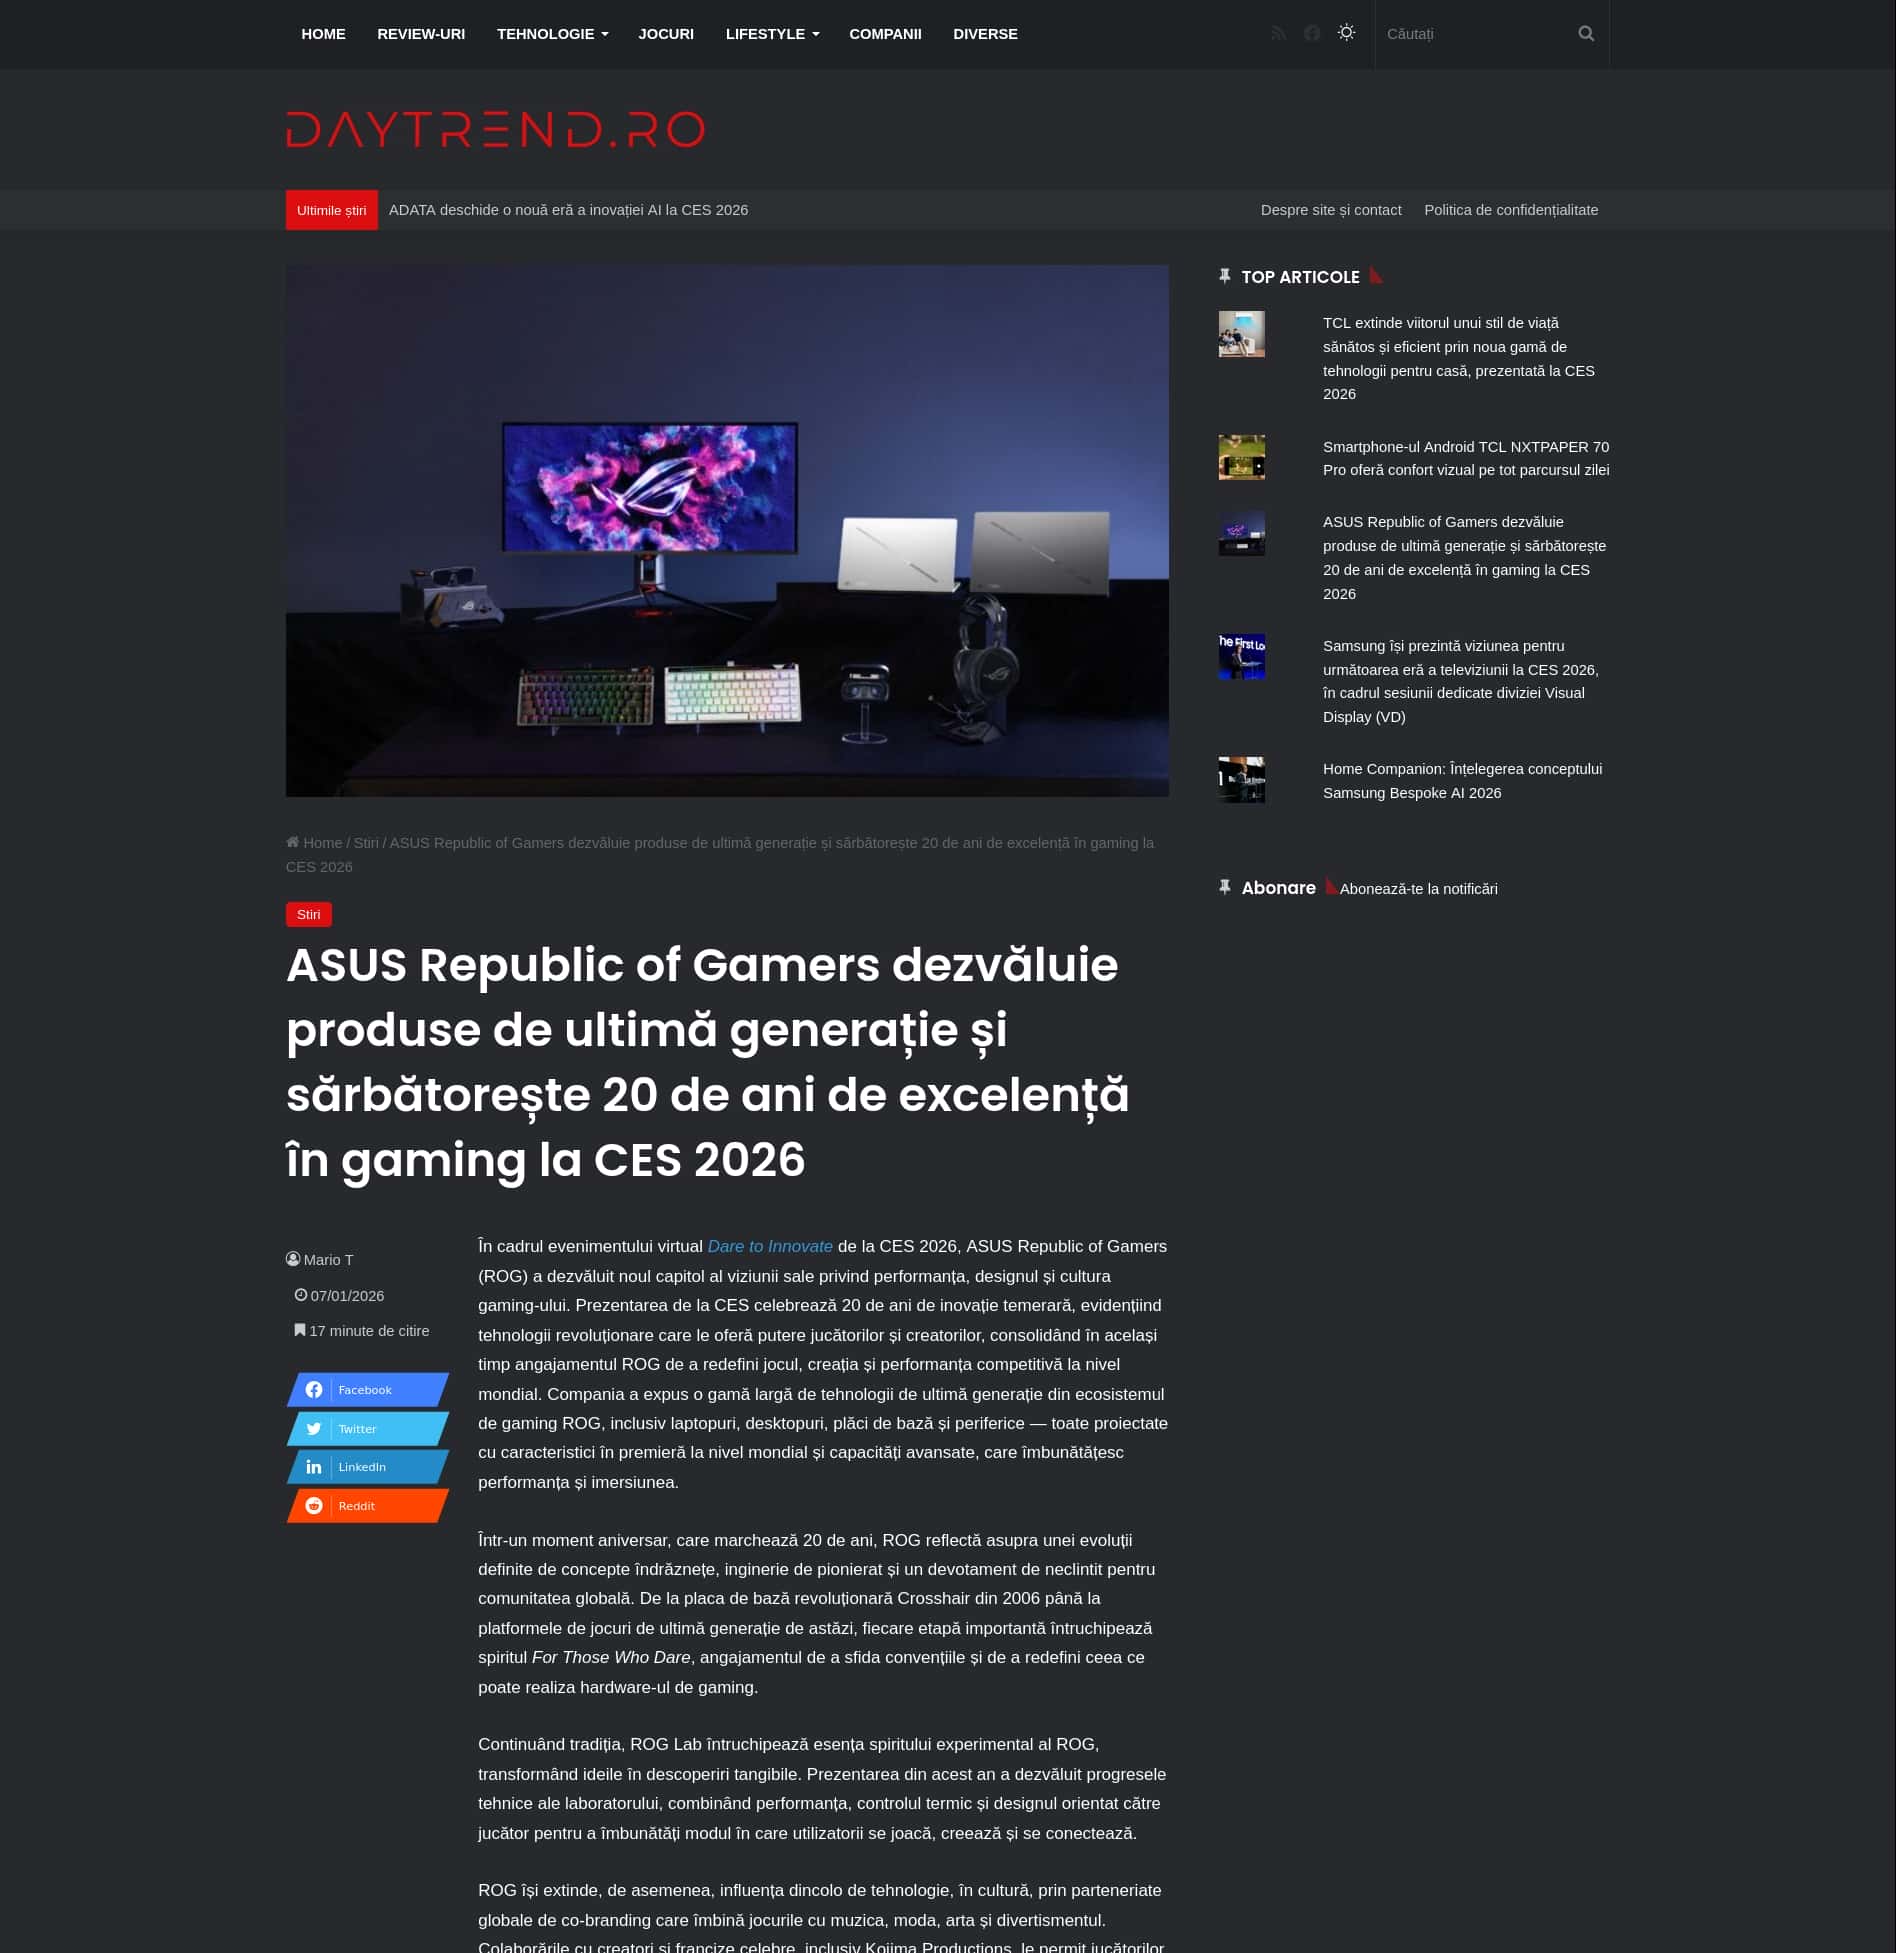The width and height of the screenshot is (1896, 1953).
Task: Click the Dare to Innovate link
Action: pos(770,1246)
